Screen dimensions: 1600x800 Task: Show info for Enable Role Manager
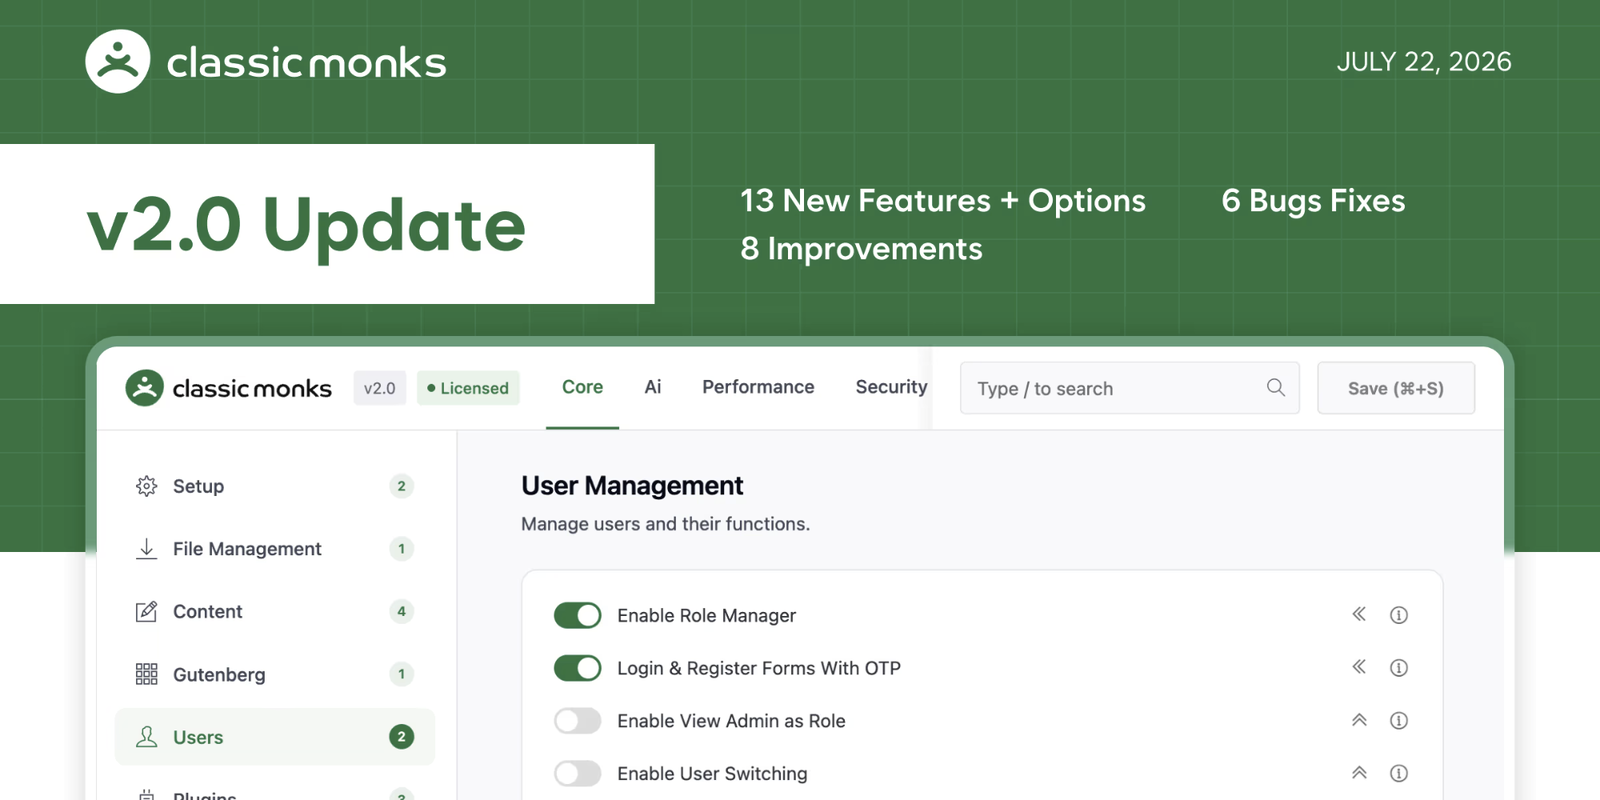click(x=1399, y=615)
